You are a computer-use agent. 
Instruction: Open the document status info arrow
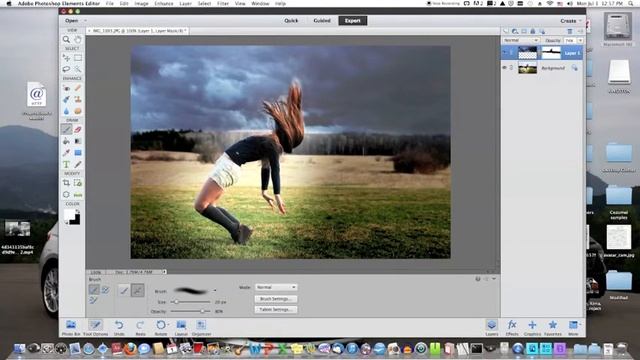click(164, 272)
